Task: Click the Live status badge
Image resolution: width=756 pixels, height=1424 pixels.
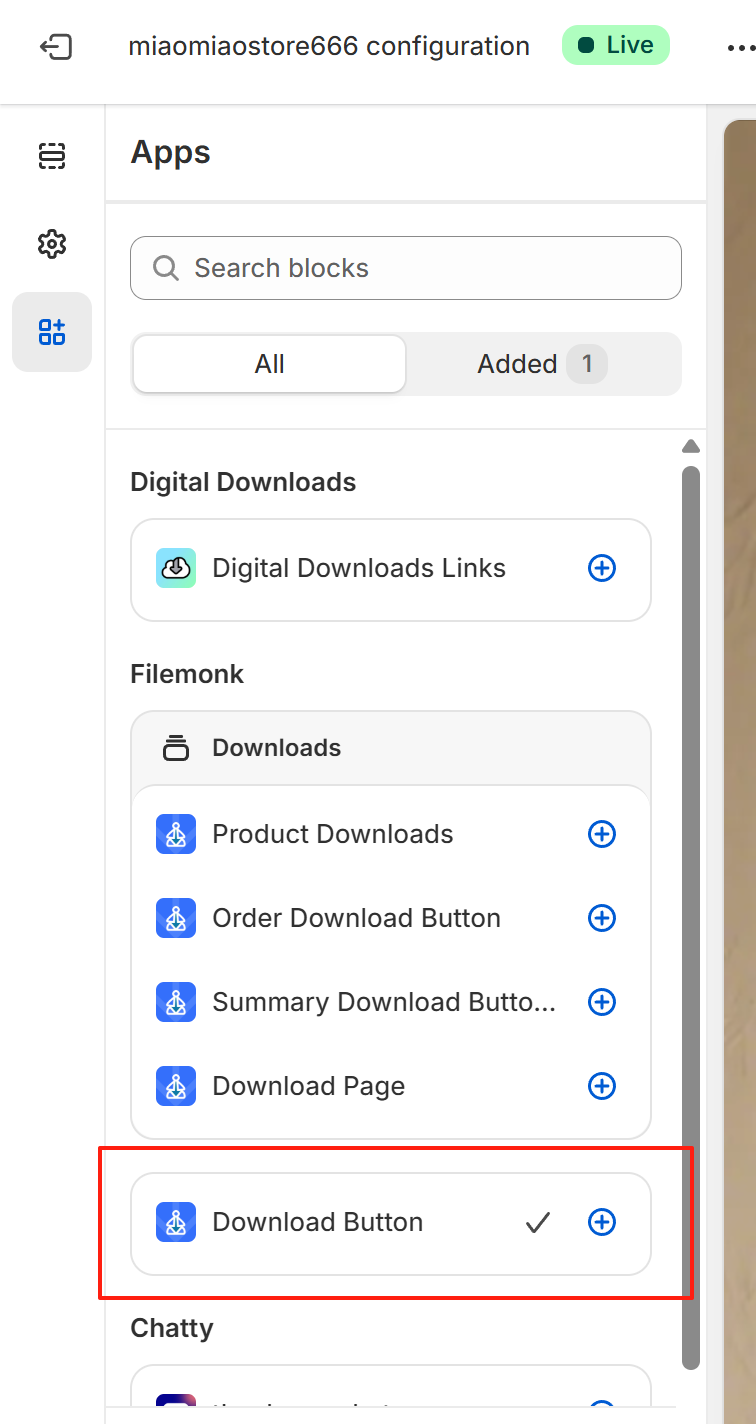Action: (x=616, y=45)
